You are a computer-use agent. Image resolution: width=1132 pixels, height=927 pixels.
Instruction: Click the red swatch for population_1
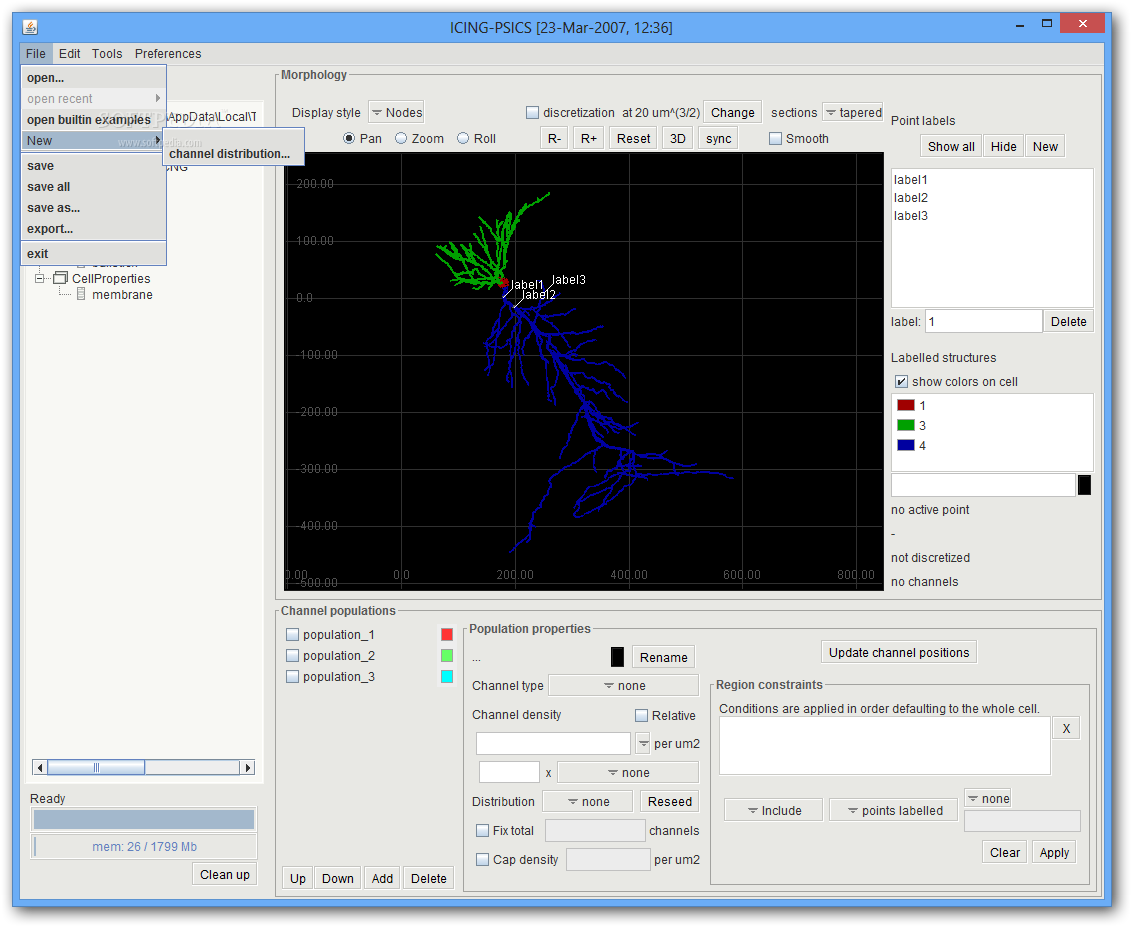(447, 635)
